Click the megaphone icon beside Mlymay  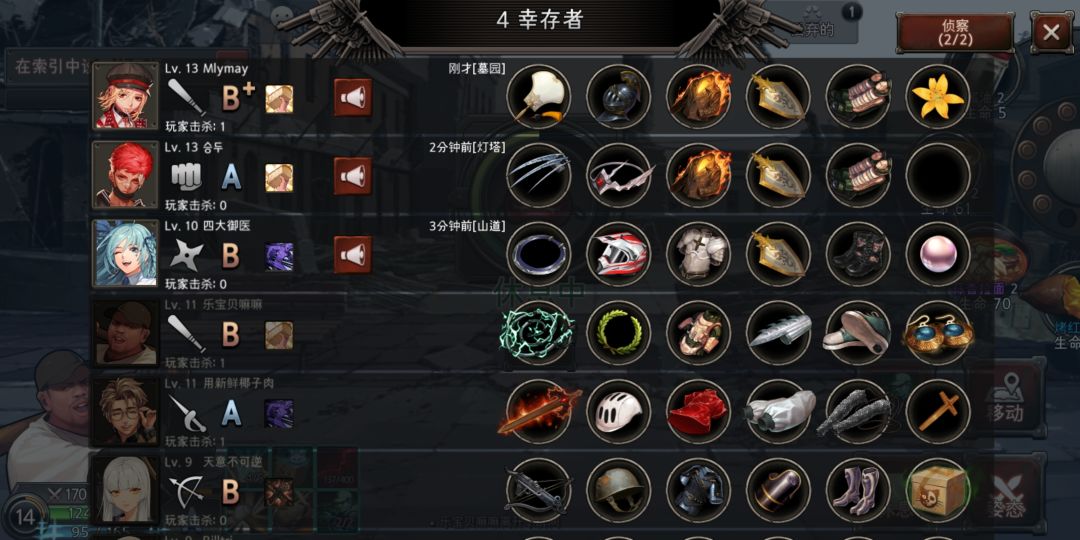(353, 97)
